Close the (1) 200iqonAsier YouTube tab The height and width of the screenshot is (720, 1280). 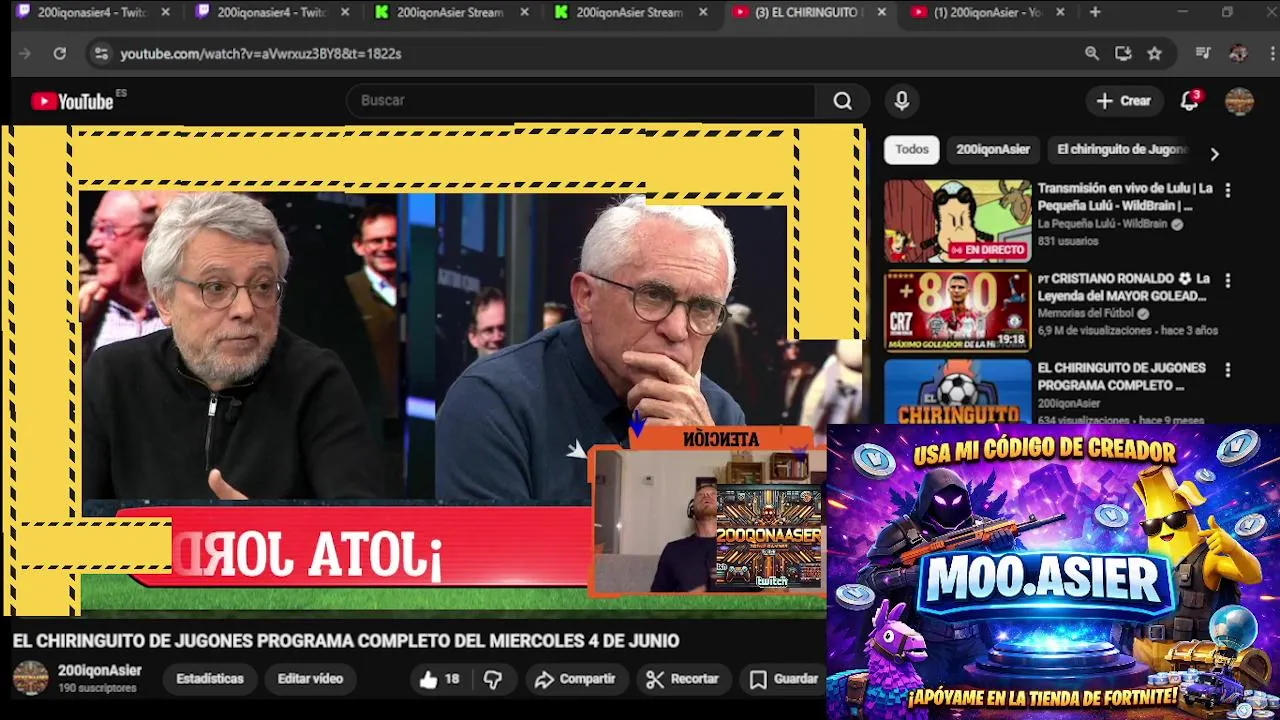click(1060, 12)
